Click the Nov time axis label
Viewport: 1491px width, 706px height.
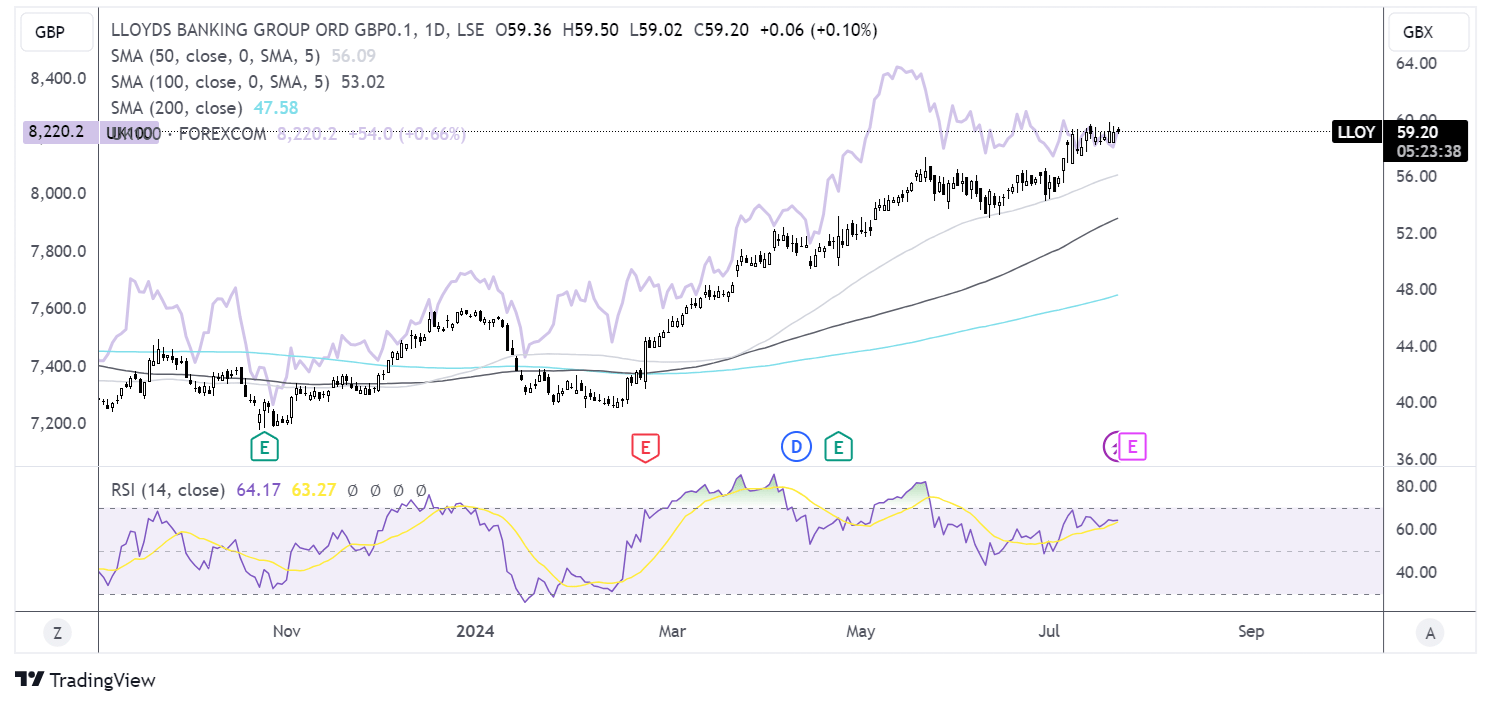tap(287, 631)
